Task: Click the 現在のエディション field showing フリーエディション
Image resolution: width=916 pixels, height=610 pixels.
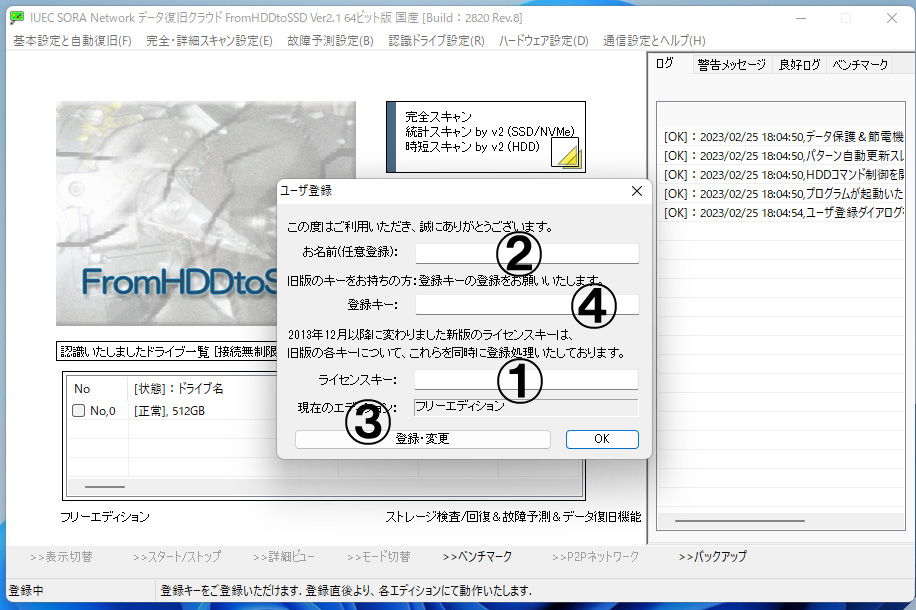Action: pos(526,407)
